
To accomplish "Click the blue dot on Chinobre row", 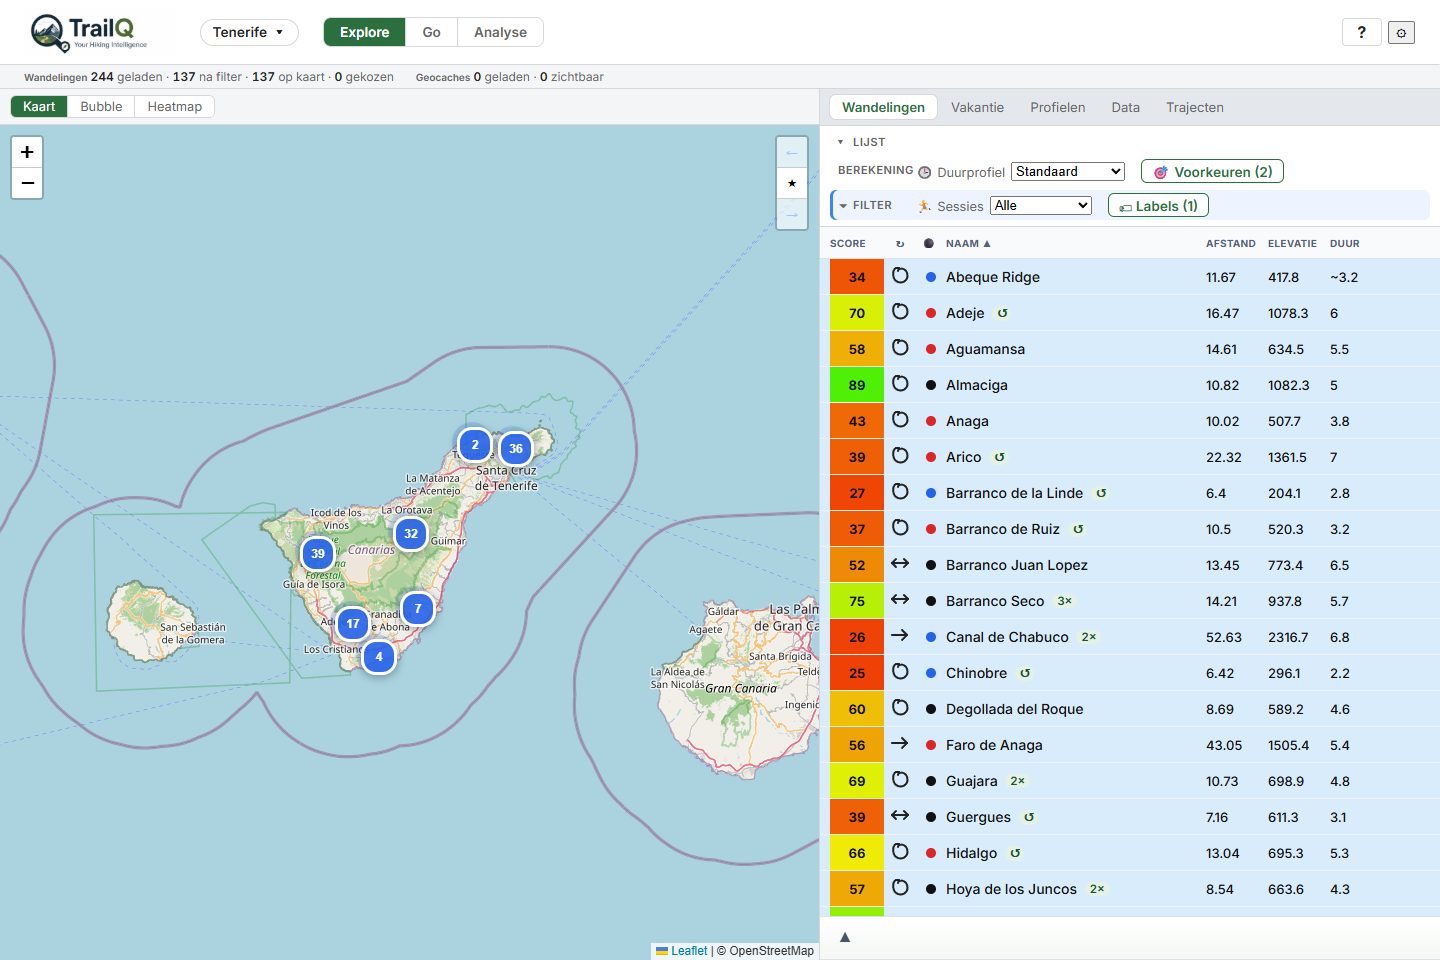I will 931,673.
